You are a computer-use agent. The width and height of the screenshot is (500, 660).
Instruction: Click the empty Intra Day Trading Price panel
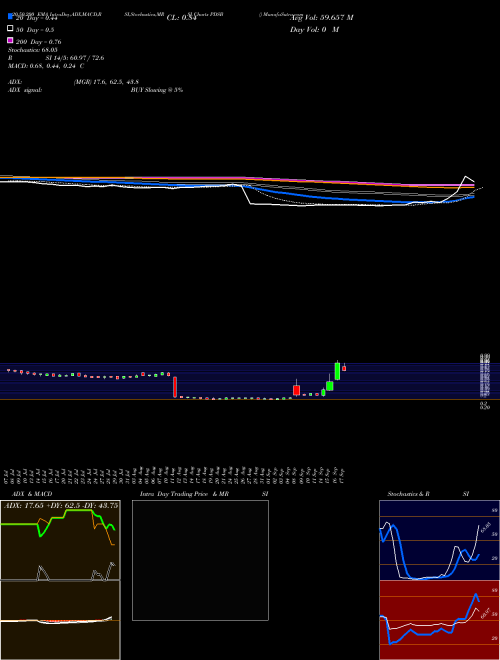pyautogui.click(x=200, y=560)
